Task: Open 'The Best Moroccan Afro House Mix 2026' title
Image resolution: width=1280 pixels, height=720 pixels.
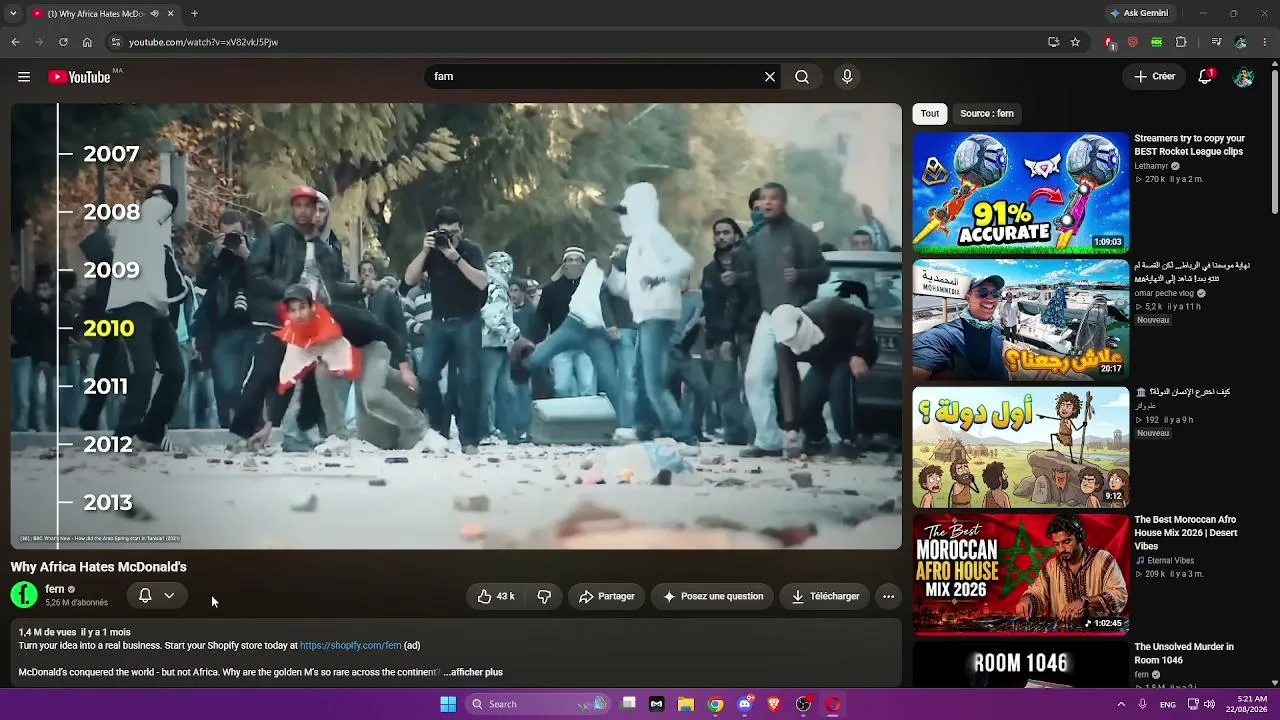Action: pyautogui.click(x=1186, y=533)
